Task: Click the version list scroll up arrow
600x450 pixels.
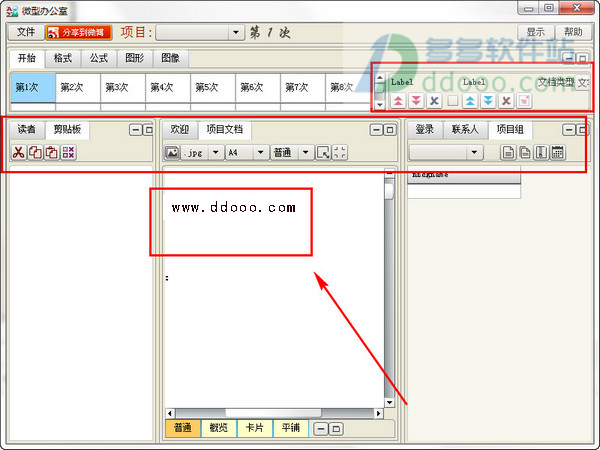Action: 379,78
